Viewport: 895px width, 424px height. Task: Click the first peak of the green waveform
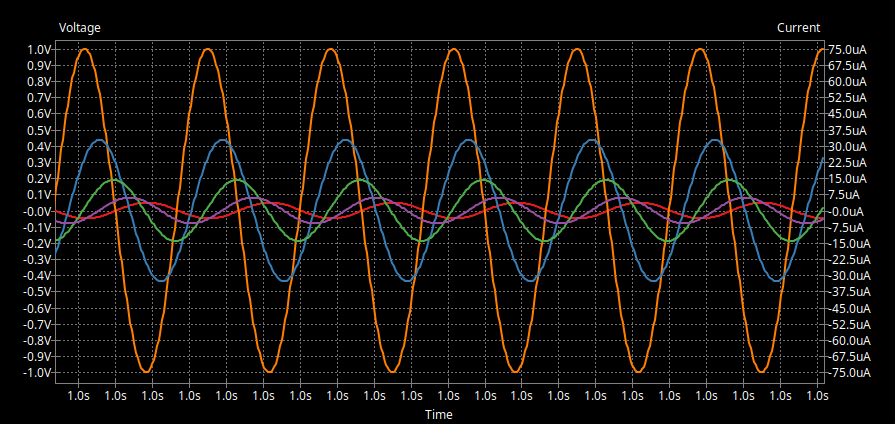(x=114, y=180)
